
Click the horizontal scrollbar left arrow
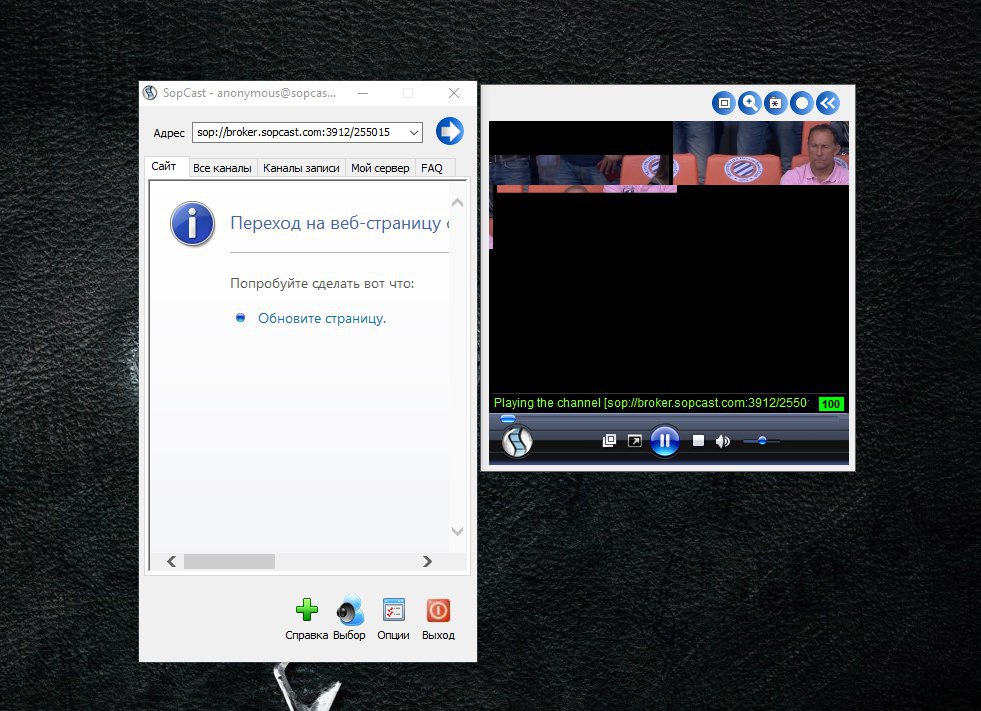(x=171, y=561)
